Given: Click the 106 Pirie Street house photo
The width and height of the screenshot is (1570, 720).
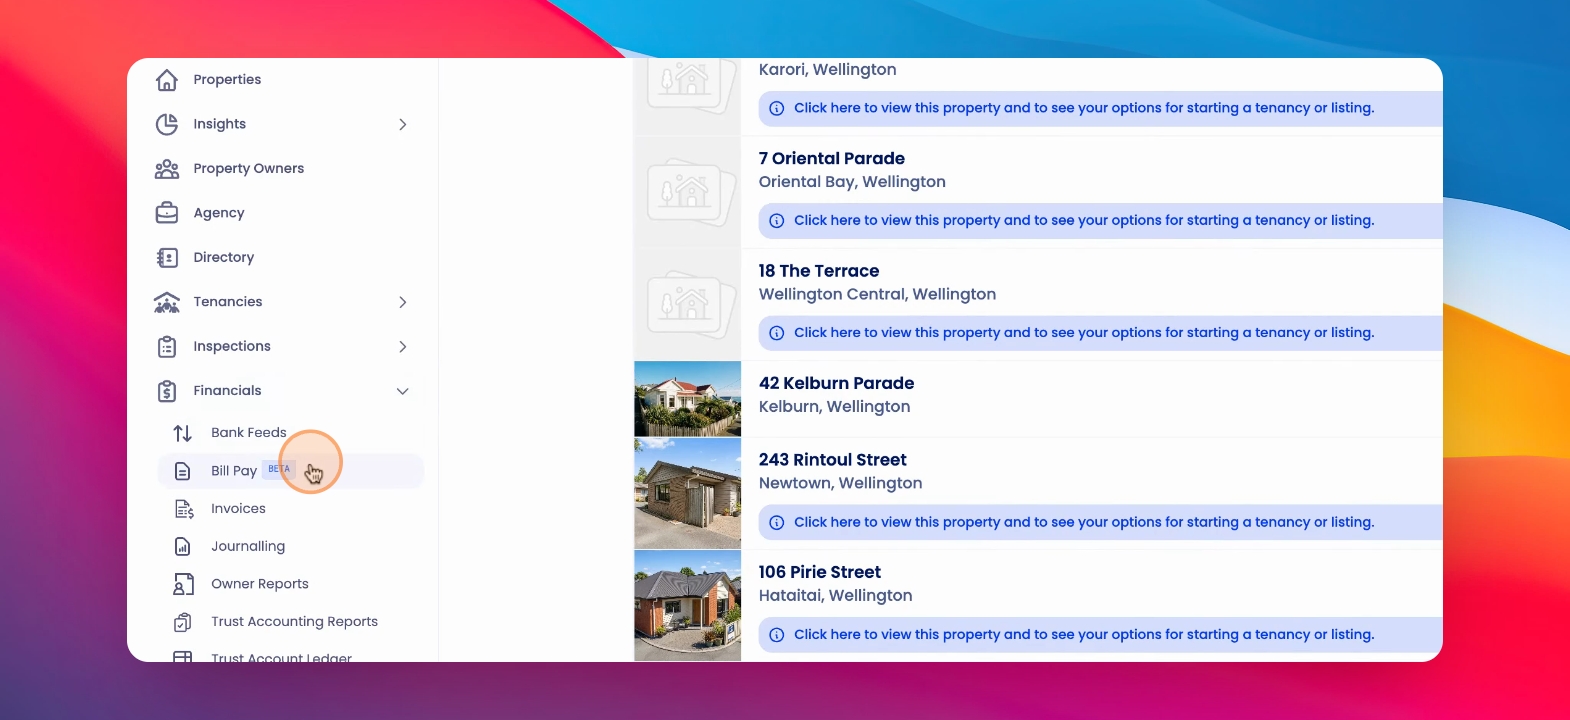Looking at the screenshot, I should pos(688,605).
